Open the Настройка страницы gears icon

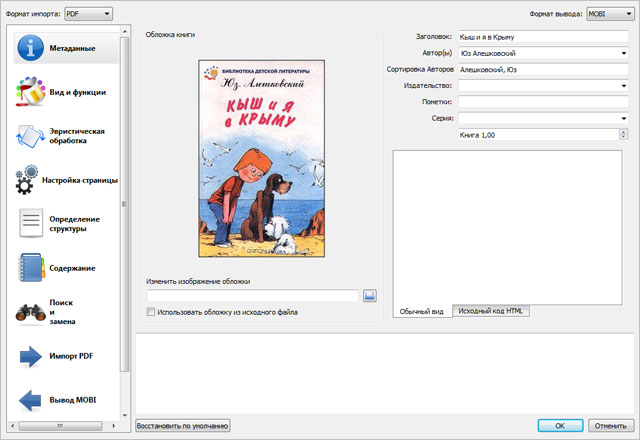click(x=27, y=180)
